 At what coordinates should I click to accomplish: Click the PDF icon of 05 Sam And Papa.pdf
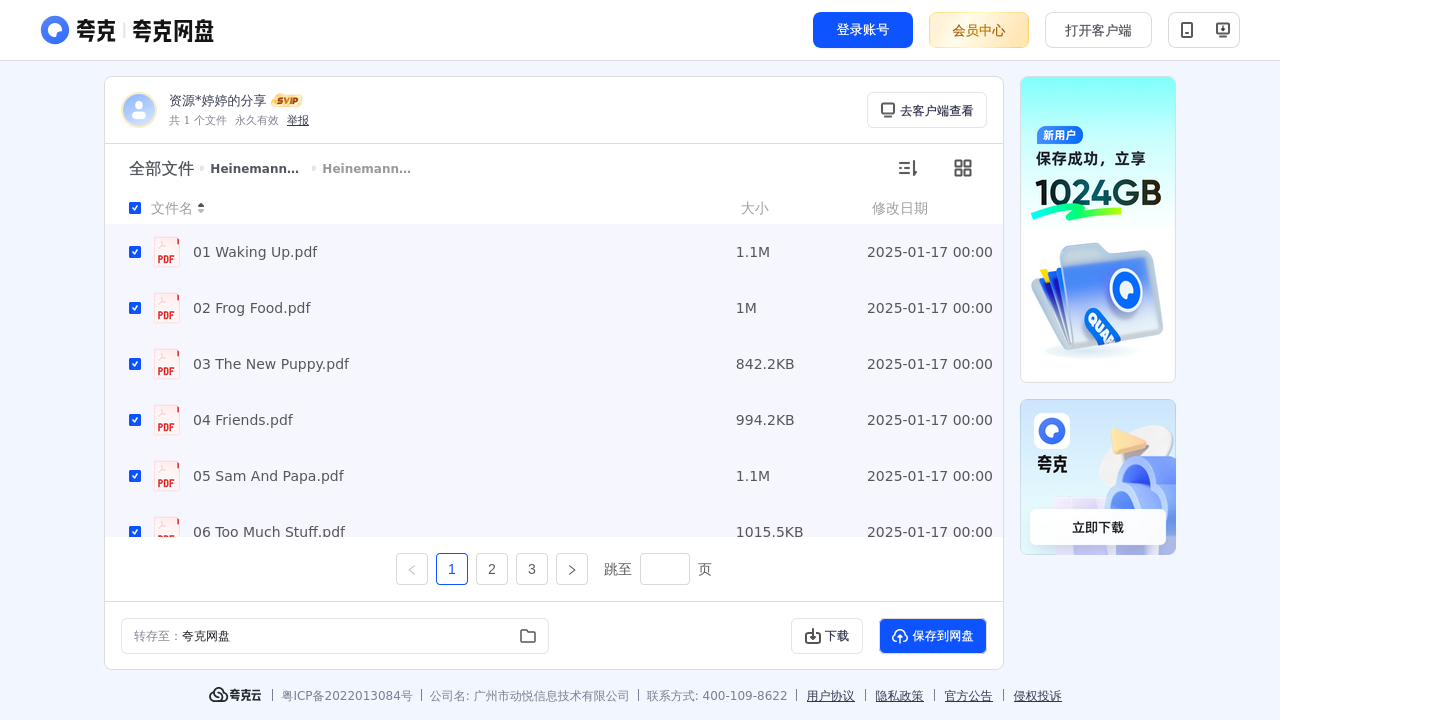pos(167,476)
